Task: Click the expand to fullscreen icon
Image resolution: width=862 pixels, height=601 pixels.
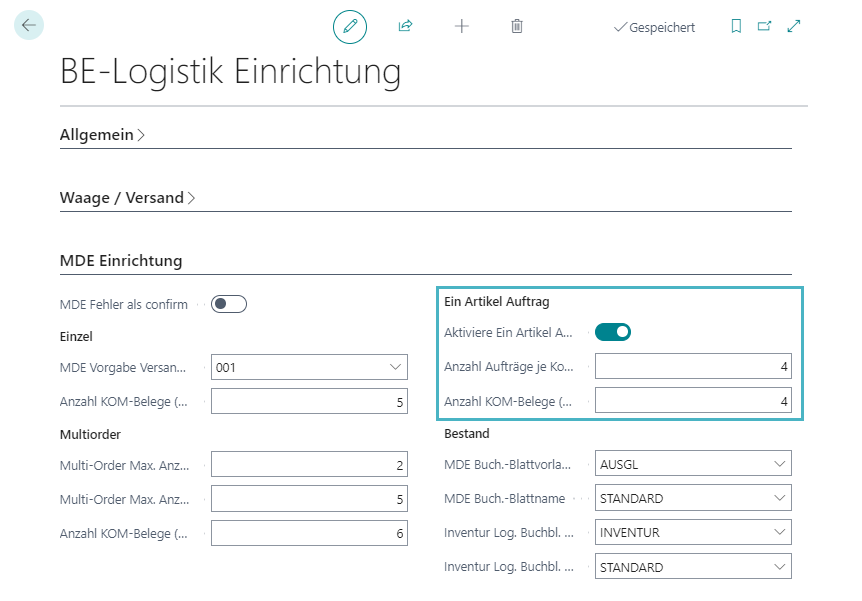Action: coord(794,26)
